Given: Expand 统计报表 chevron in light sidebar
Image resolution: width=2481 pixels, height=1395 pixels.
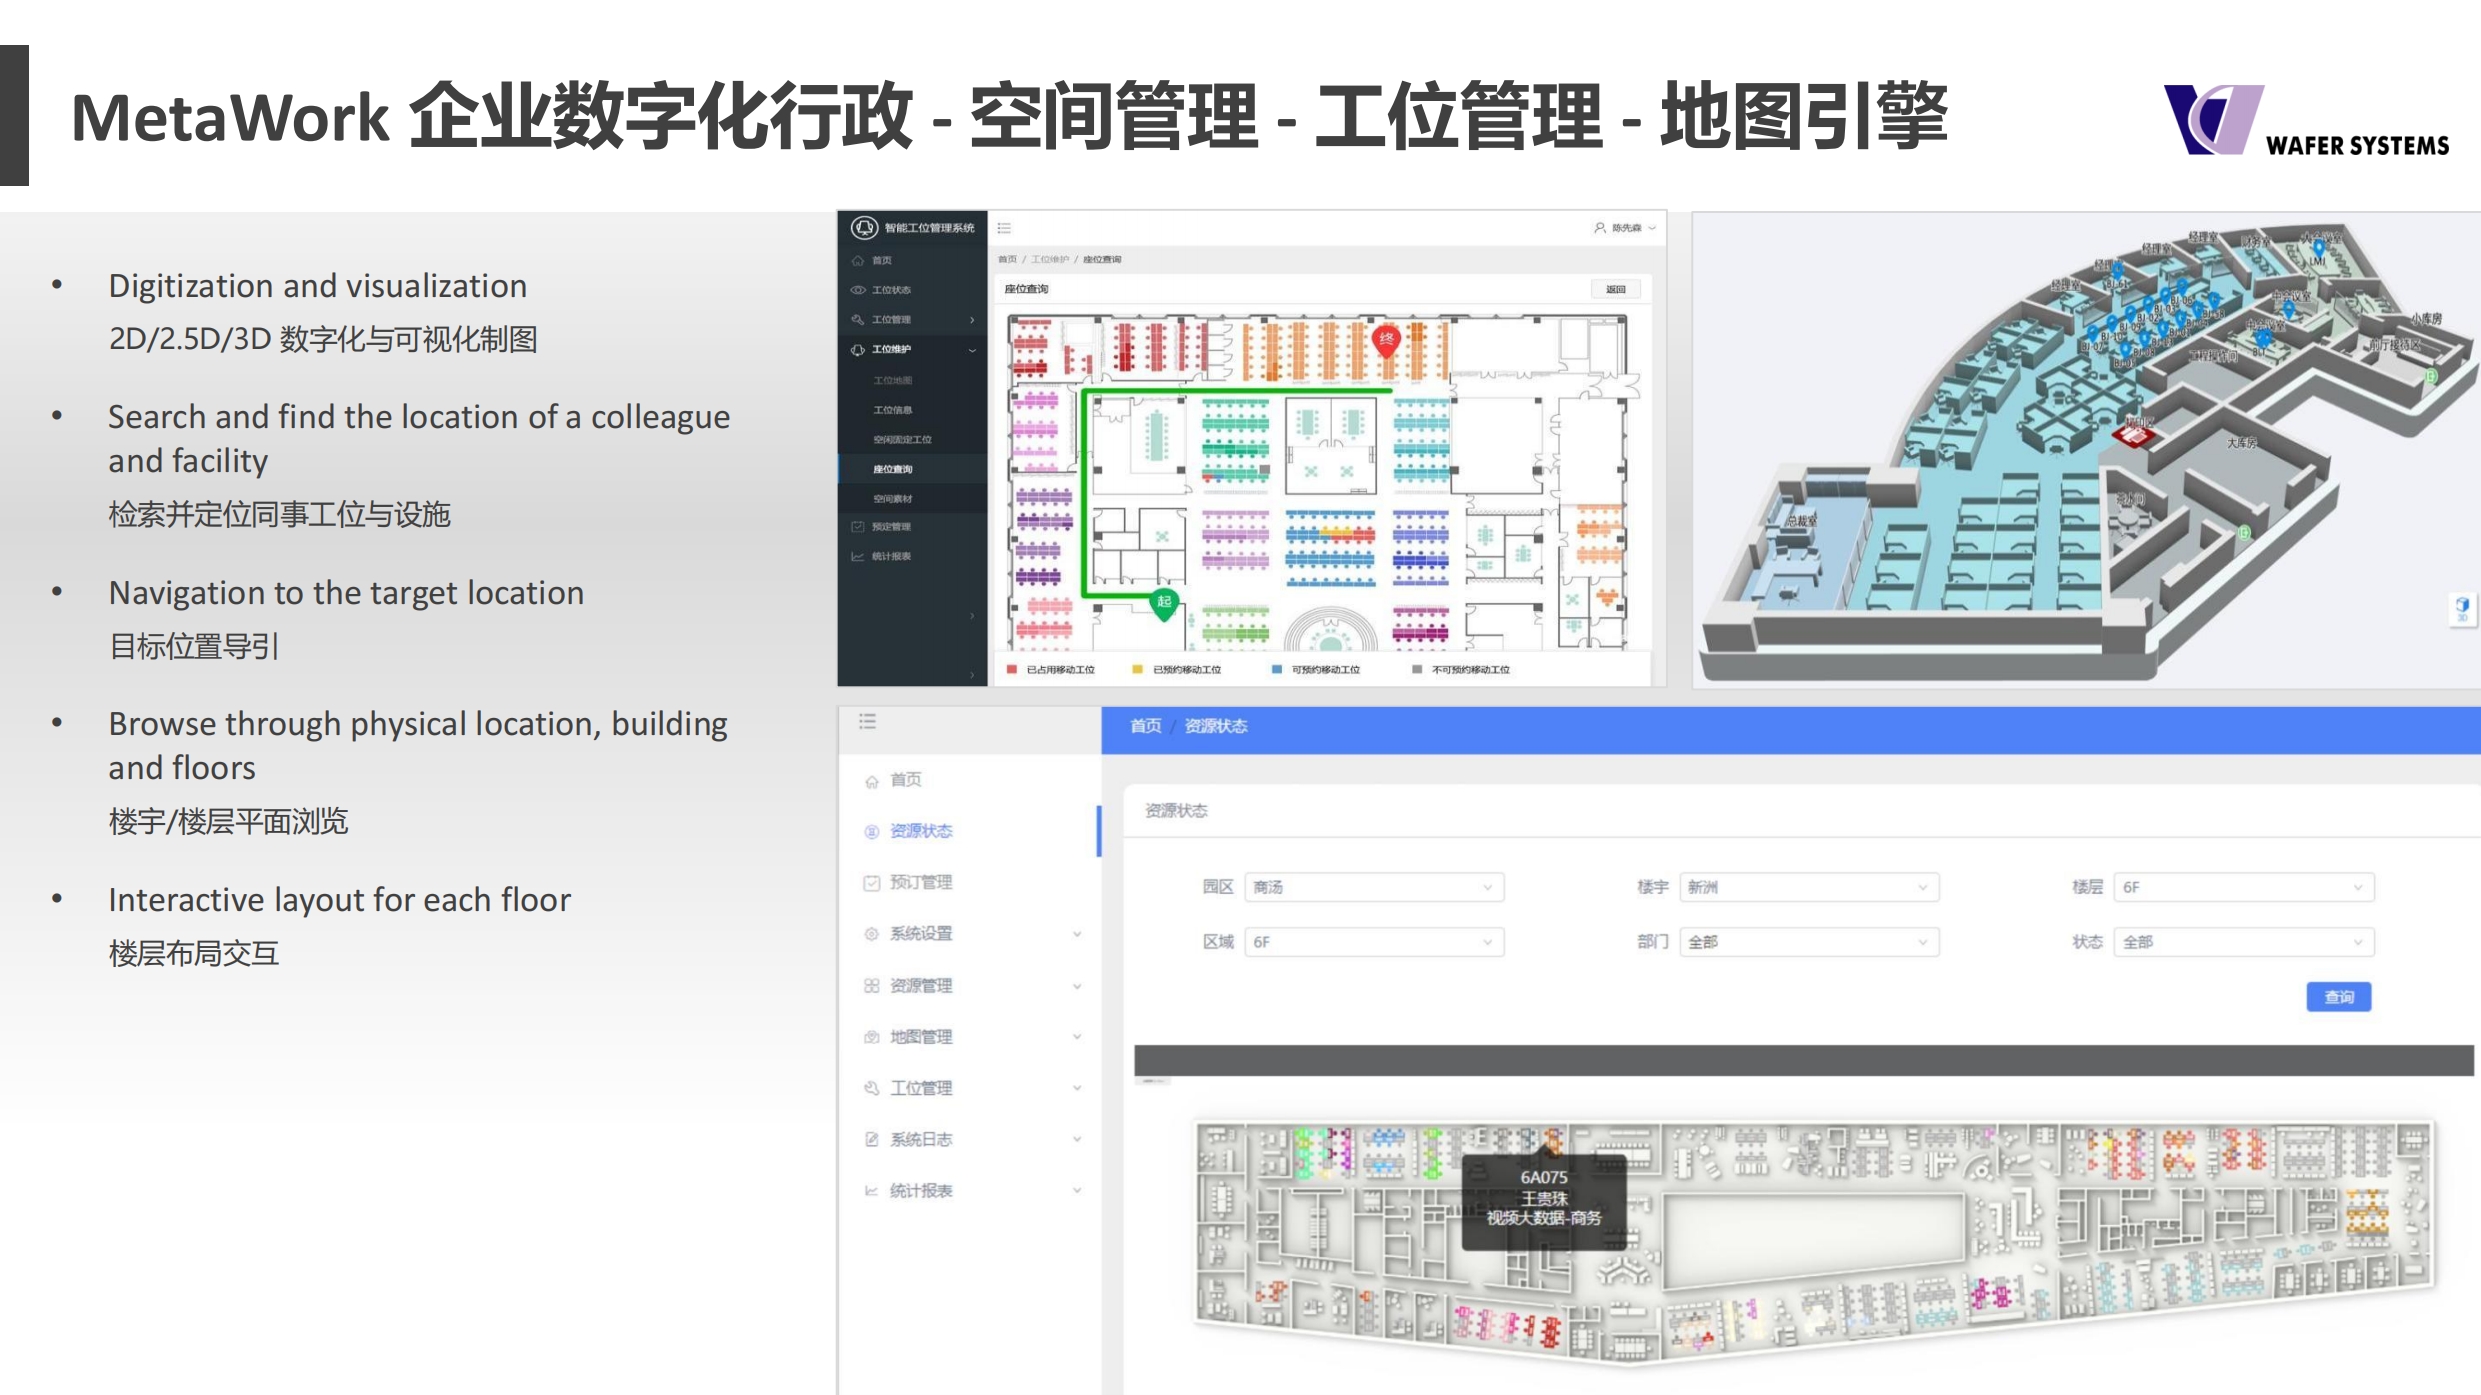Looking at the screenshot, I should point(1077,1190).
